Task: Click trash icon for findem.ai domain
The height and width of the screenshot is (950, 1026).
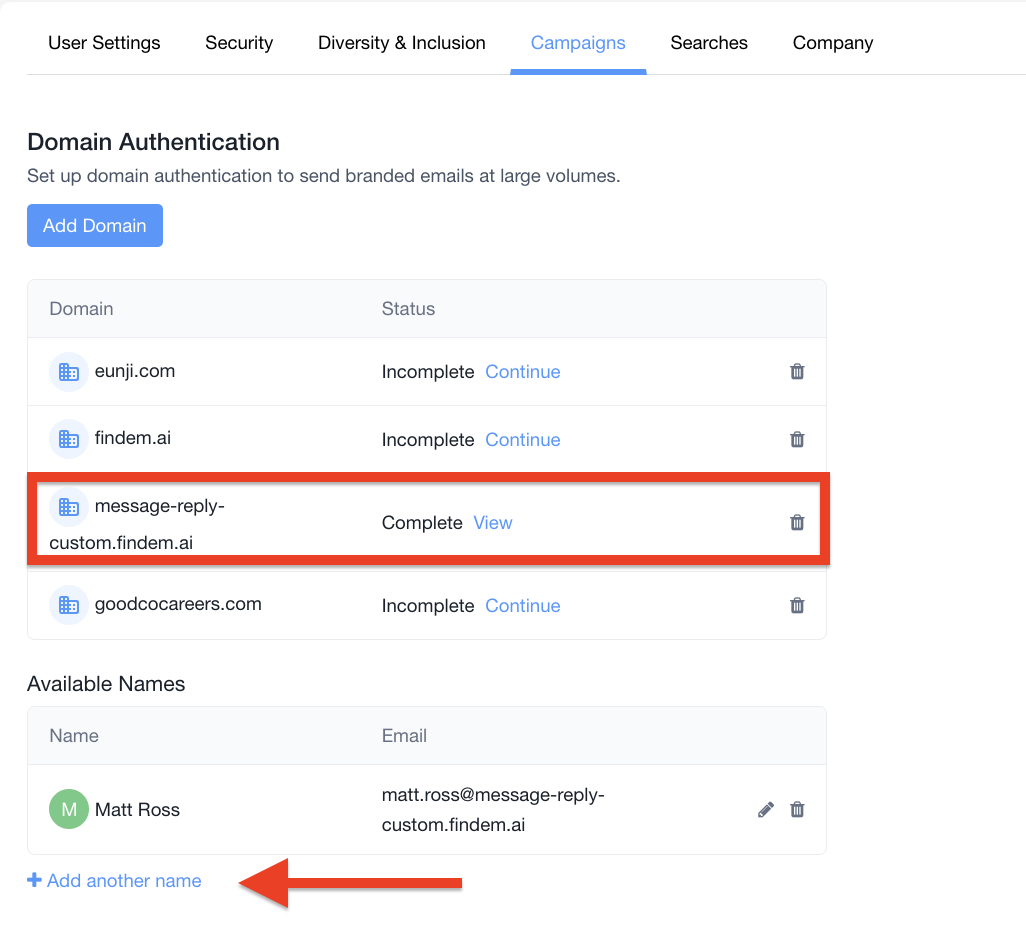Action: tap(797, 439)
